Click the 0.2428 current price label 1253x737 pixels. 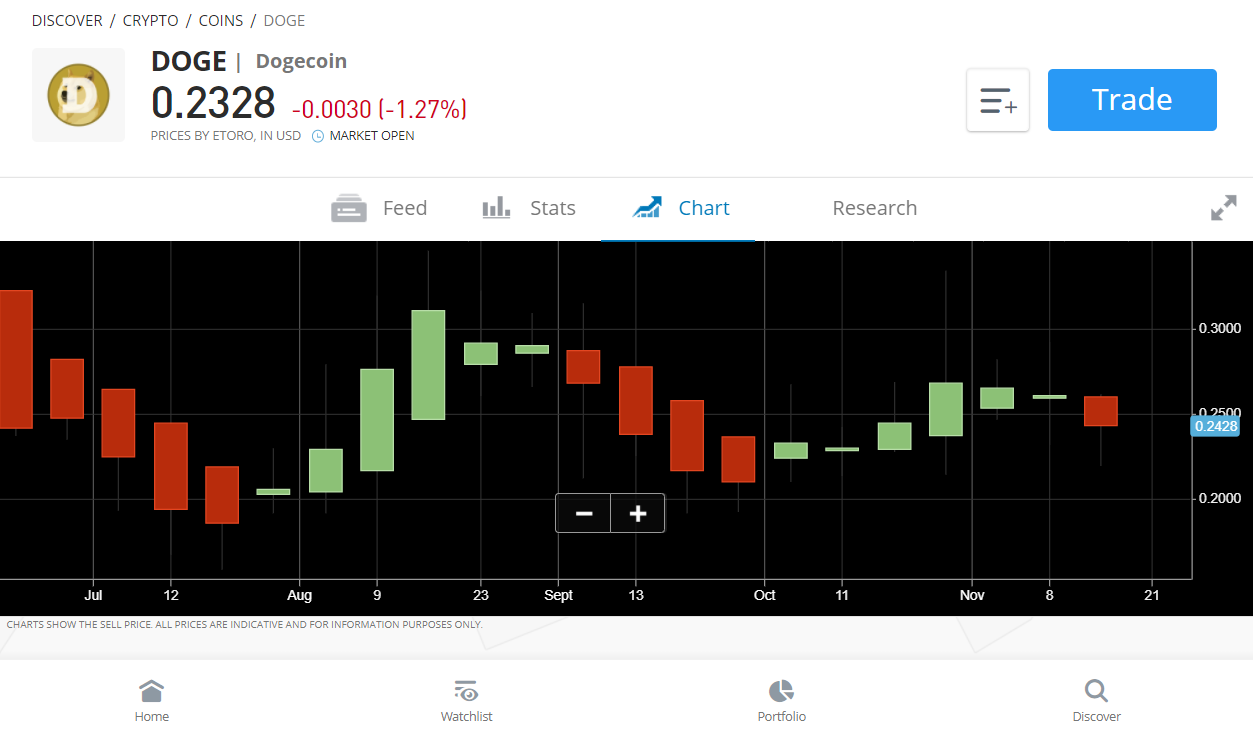[1215, 426]
